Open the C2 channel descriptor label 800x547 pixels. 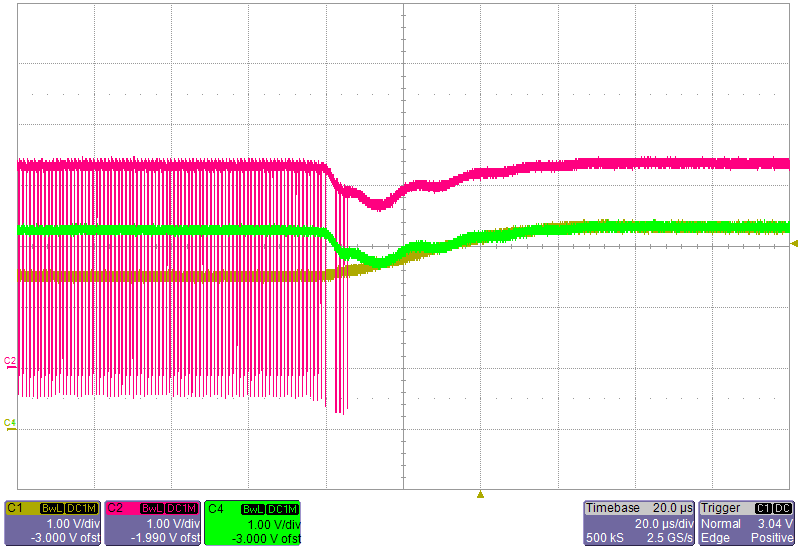click(x=115, y=508)
